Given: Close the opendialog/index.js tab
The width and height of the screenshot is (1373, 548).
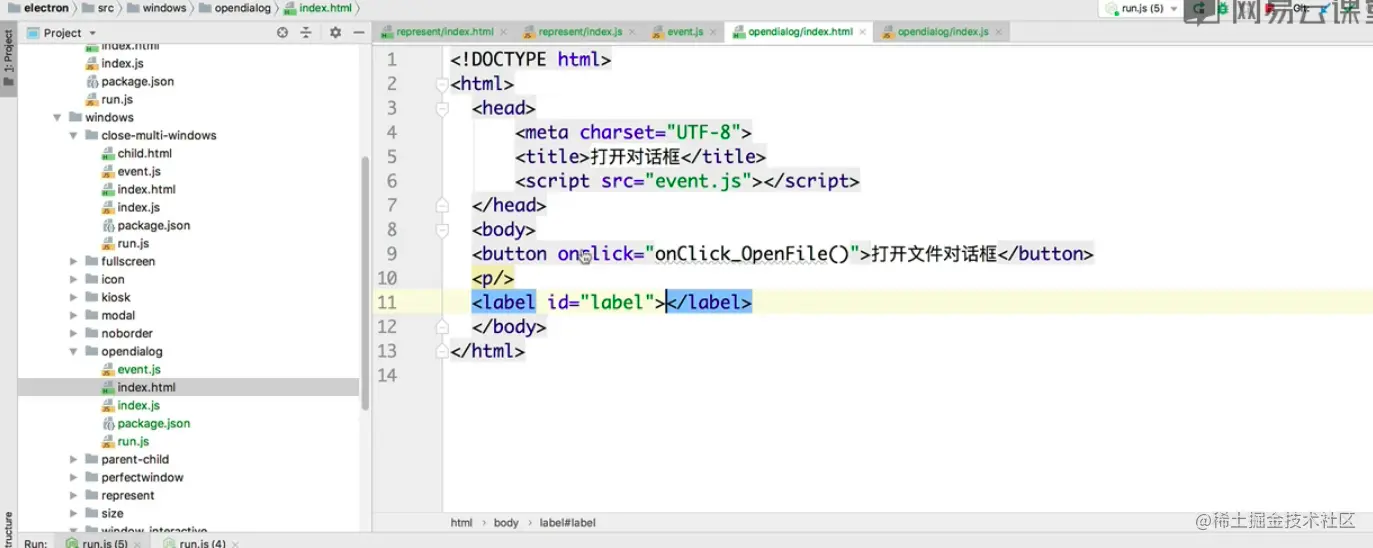Looking at the screenshot, I should (x=999, y=32).
